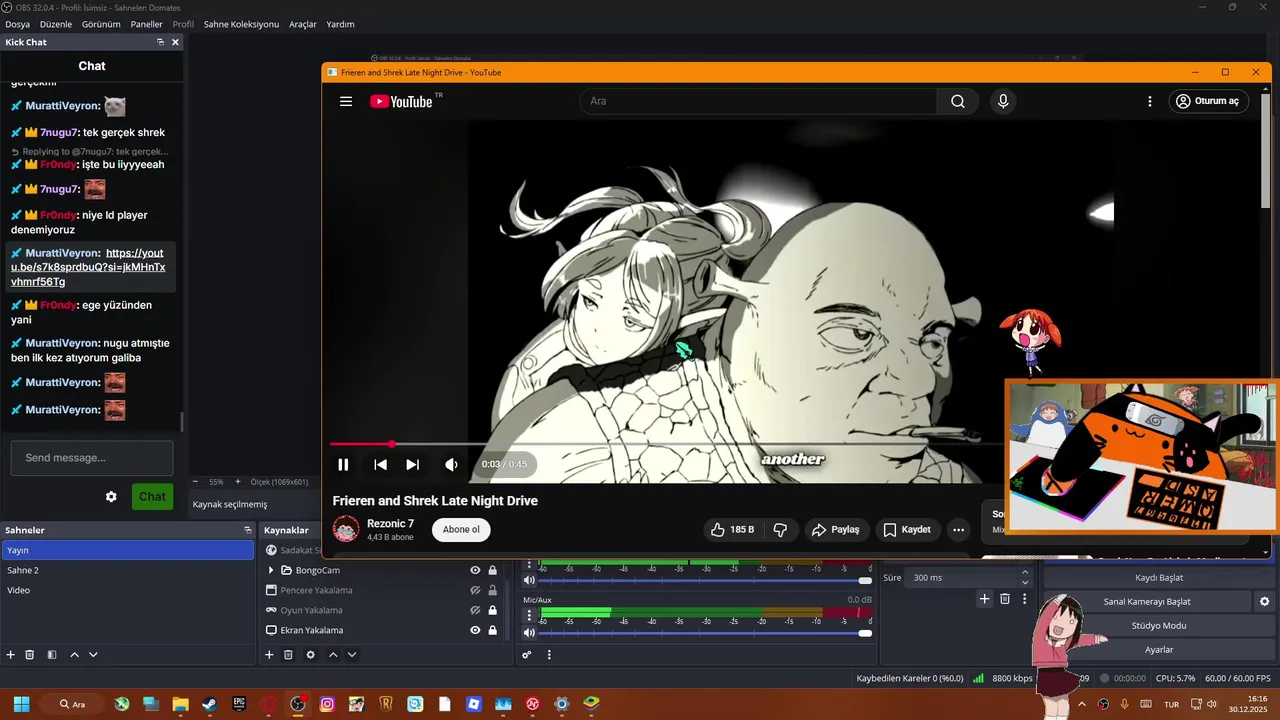Open YouTube settings three-dot menu

point(1150,101)
